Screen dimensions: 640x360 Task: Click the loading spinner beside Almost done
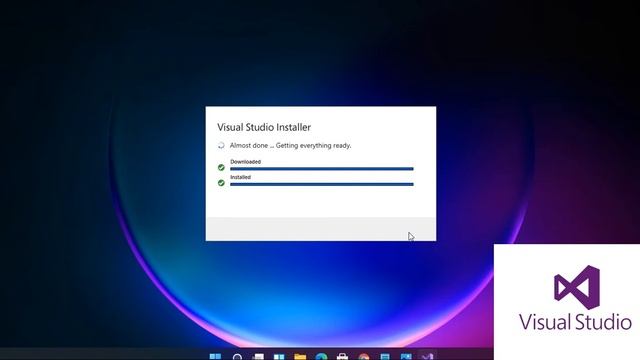[x=221, y=145]
